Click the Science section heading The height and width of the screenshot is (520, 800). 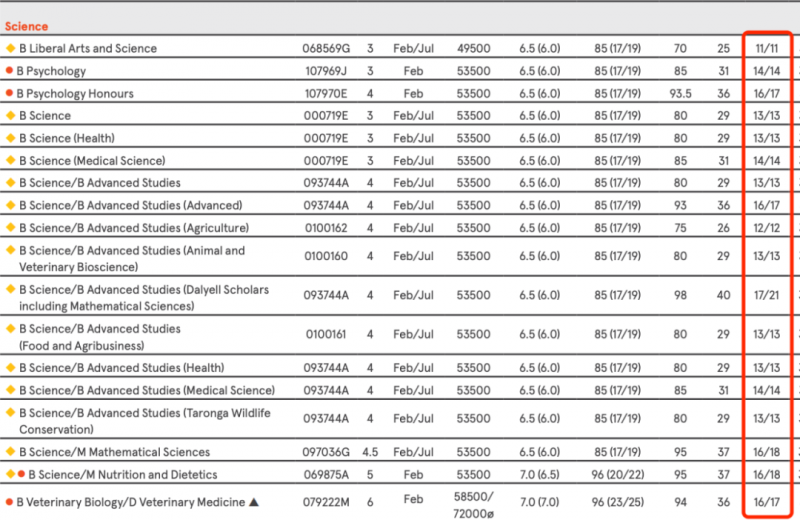(x=27, y=27)
